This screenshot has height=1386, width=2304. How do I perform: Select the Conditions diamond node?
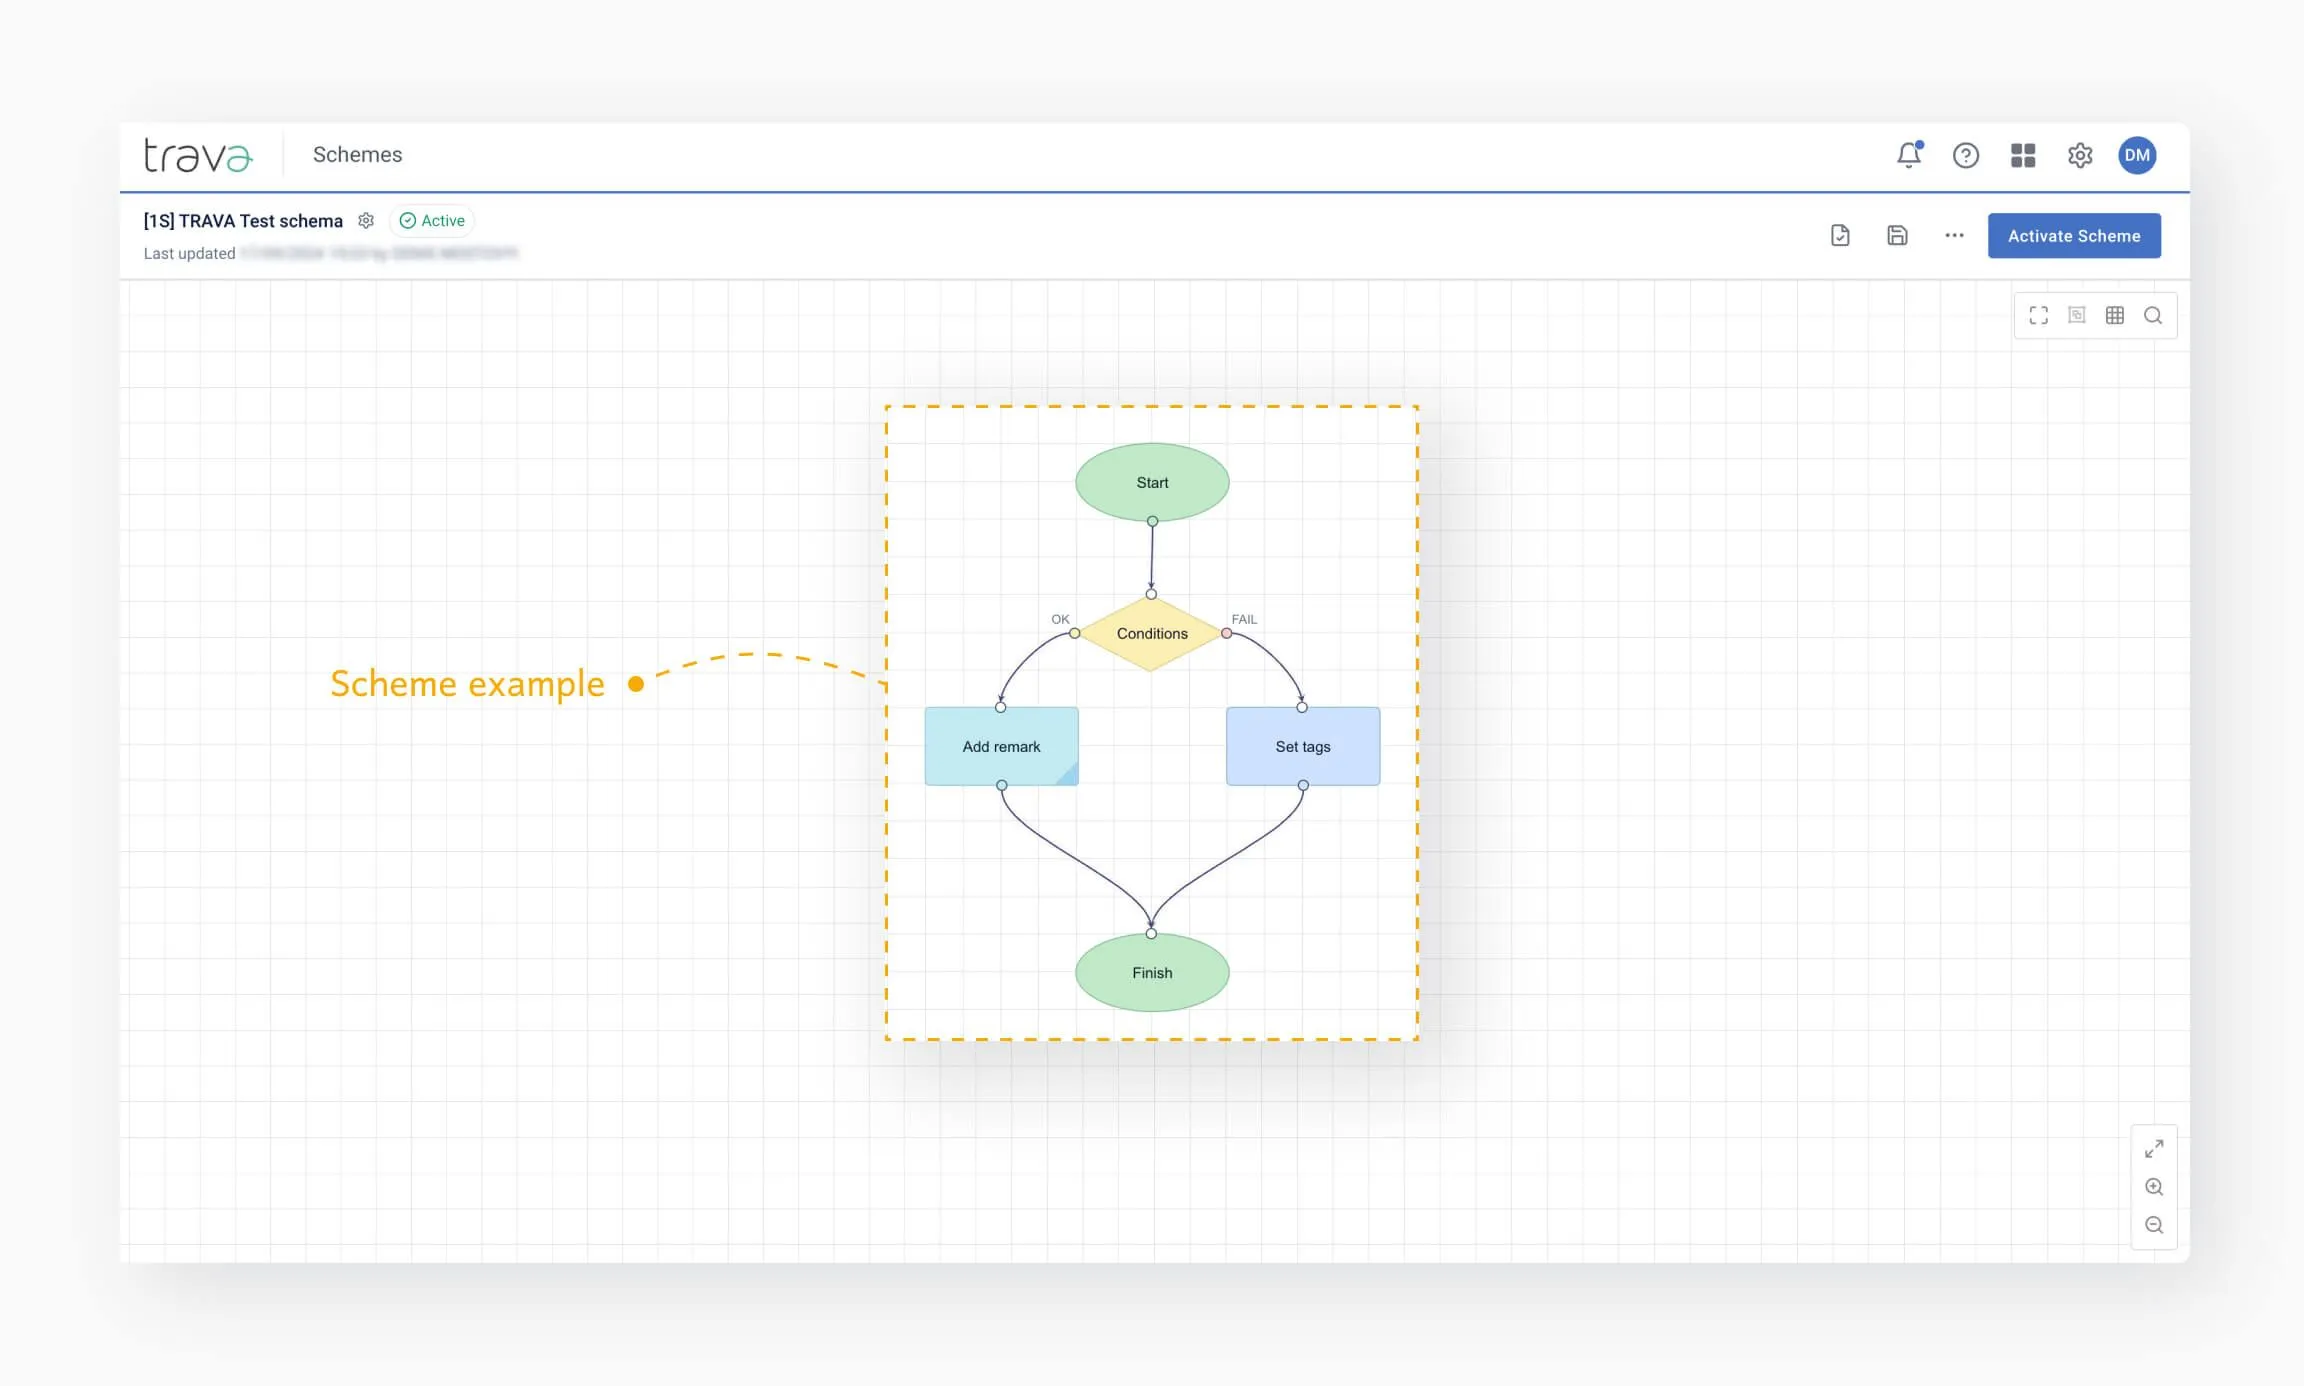[x=1151, y=634]
